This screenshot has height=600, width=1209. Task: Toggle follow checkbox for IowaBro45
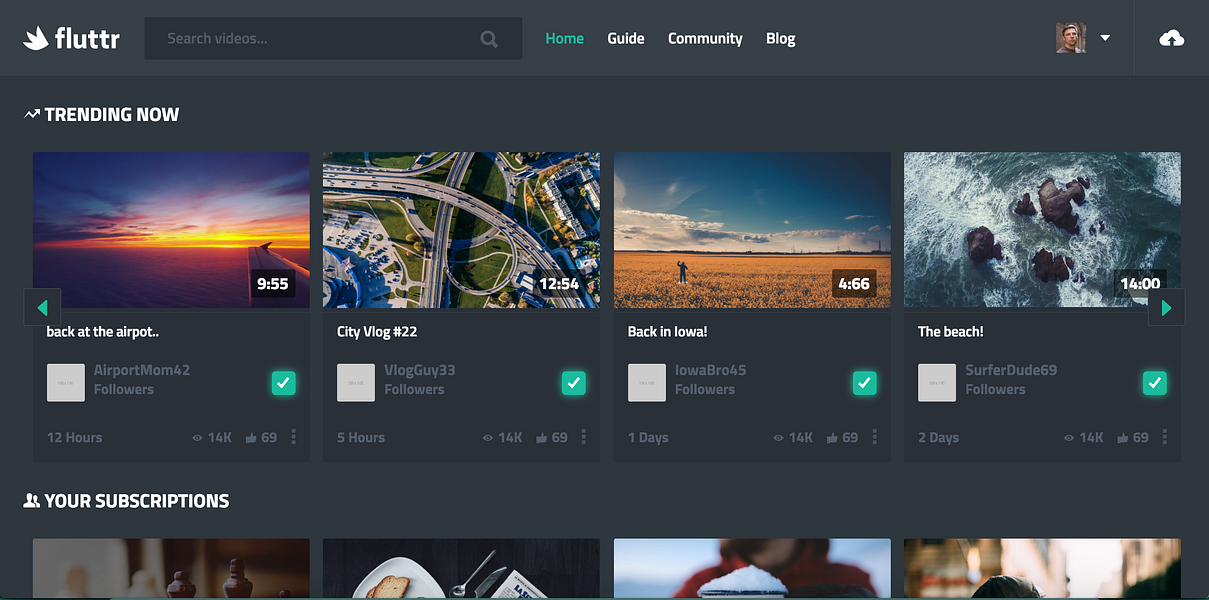[864, 382]
